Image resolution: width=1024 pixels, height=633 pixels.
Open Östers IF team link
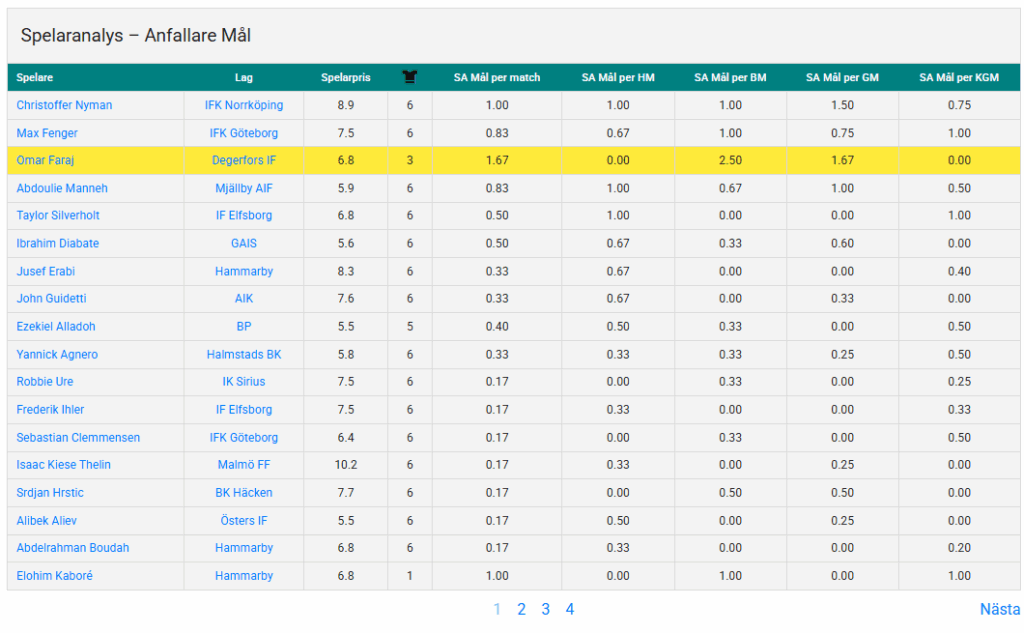tap(244, 521)
